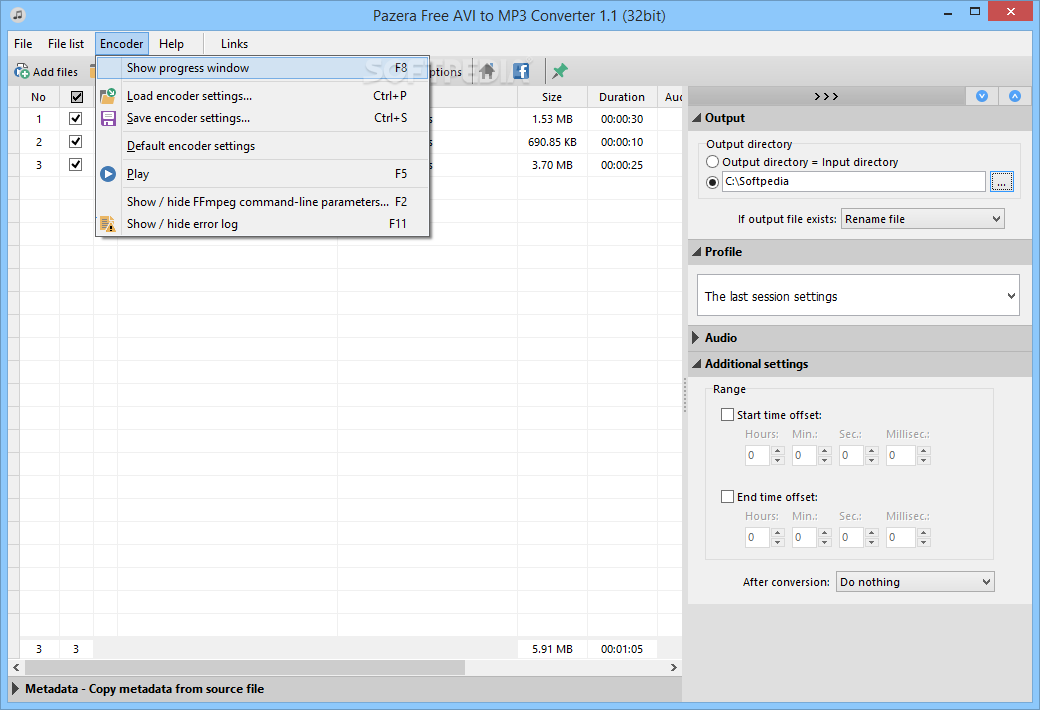Select the 1.53 MB size cell
This screenshot has height=710, width=1040.
tap(552, 119)
